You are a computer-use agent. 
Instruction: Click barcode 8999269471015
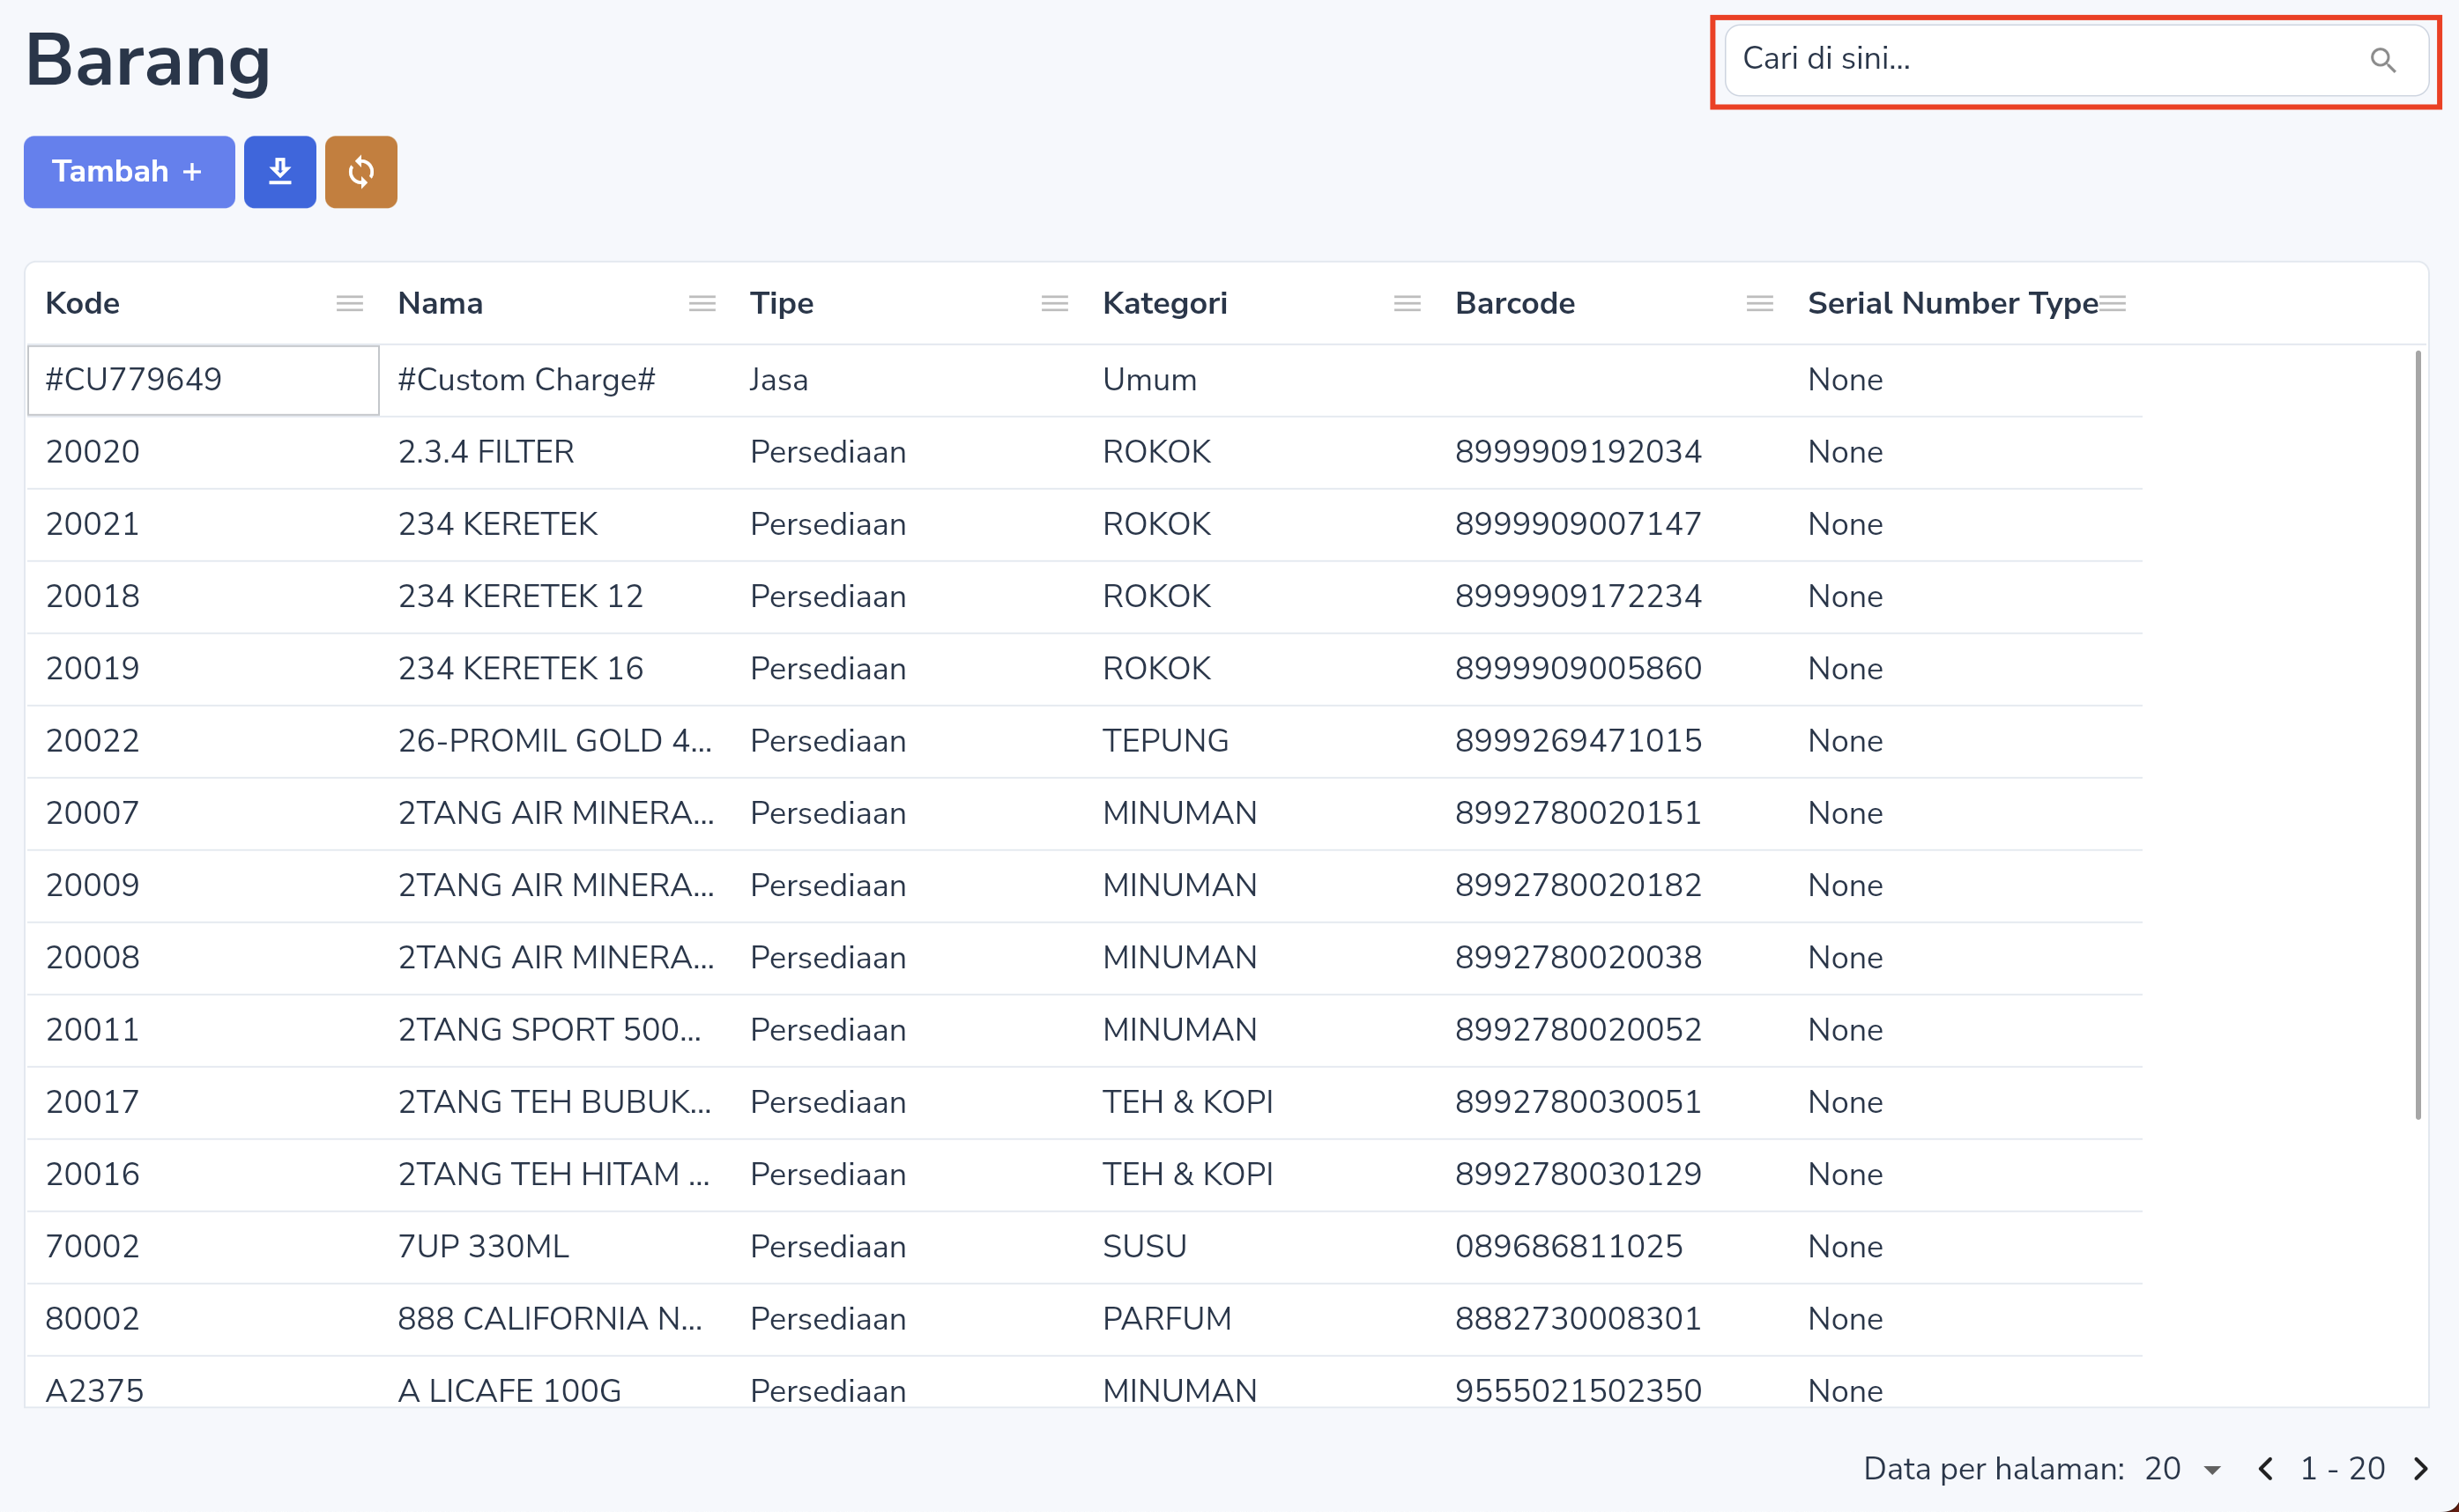point(1577,741)
